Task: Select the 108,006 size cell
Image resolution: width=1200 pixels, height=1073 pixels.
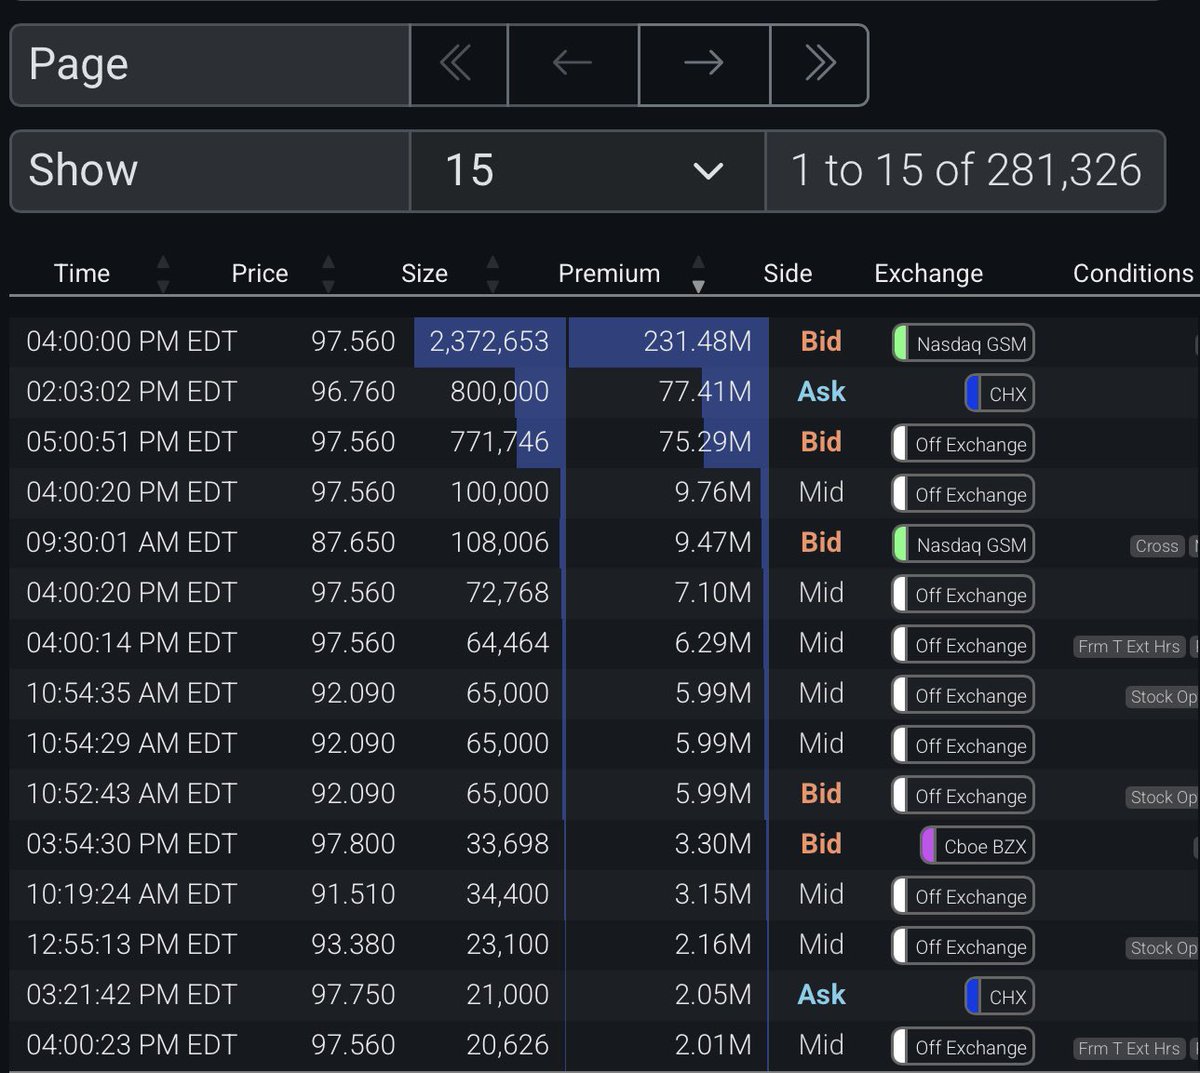Action: pyautogui.click(x=499, y=543)
